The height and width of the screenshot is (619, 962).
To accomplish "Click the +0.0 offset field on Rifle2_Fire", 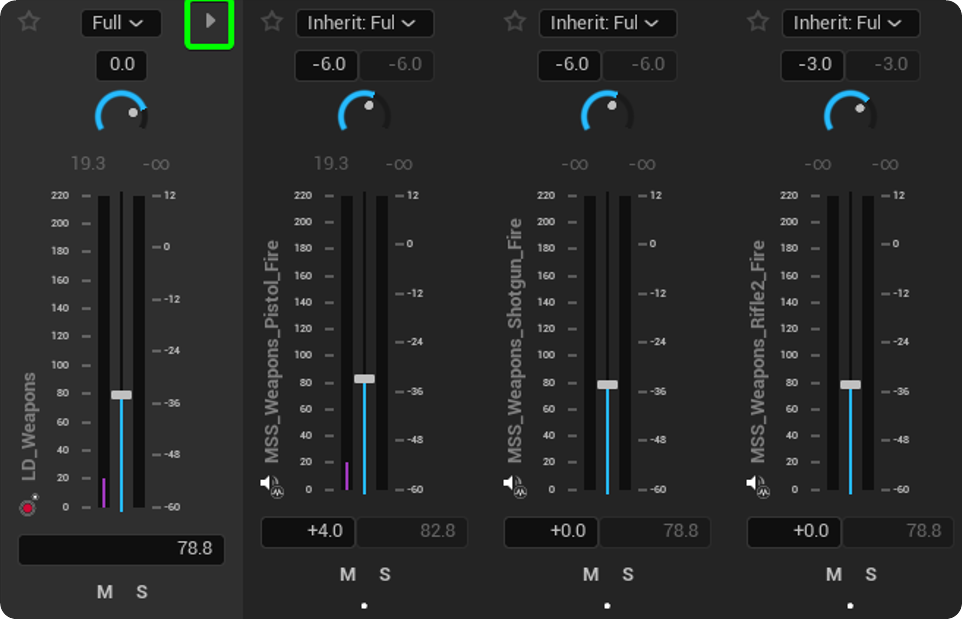I will pos(794,532).
